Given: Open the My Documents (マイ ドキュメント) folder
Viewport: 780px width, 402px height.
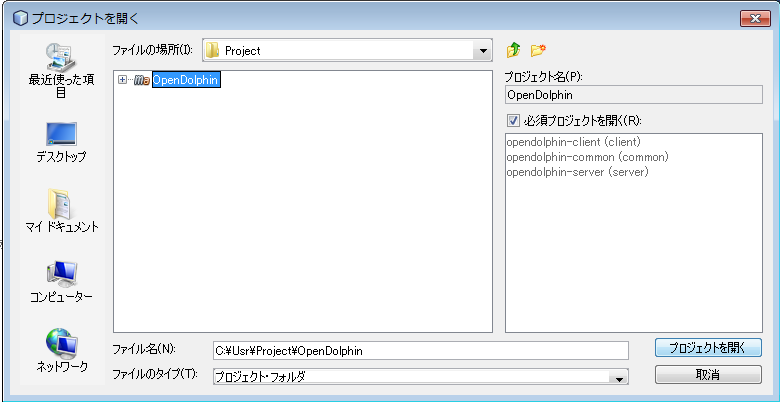Looking at the screenshot, I should pos(61,211).
